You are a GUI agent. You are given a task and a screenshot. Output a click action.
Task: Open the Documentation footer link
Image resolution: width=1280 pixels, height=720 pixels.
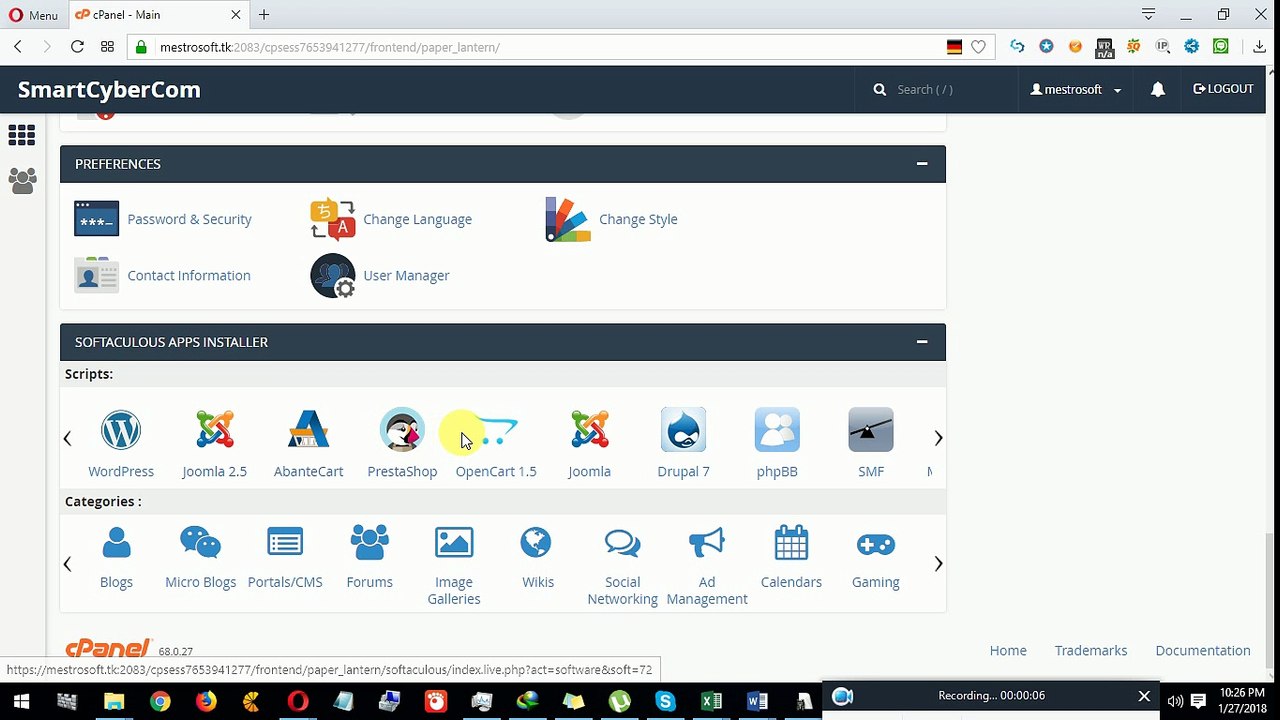tap(1203, 650)
